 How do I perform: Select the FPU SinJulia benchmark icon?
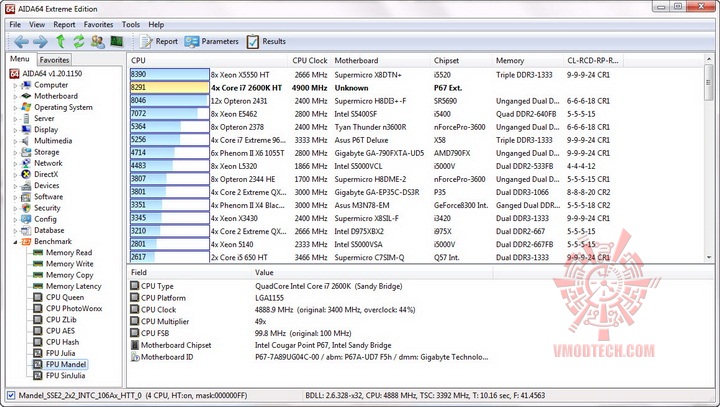(x=38, y=375)
